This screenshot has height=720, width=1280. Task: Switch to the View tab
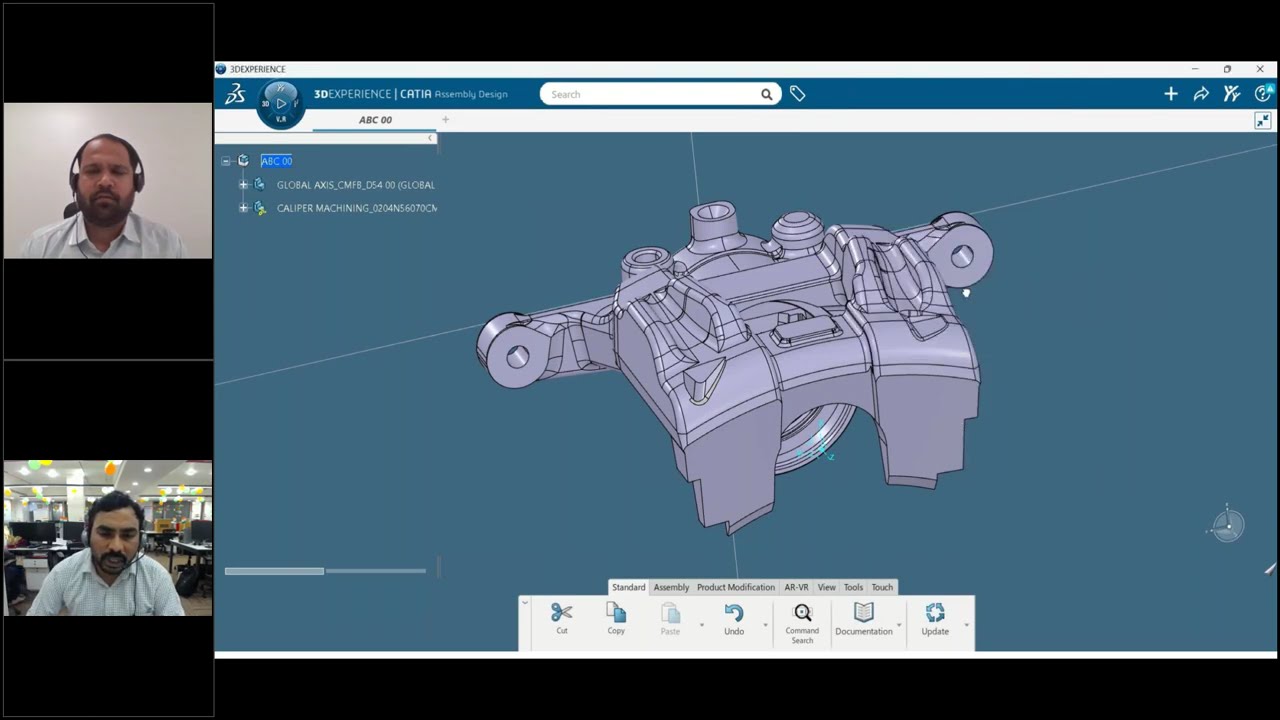click(826, 587)
